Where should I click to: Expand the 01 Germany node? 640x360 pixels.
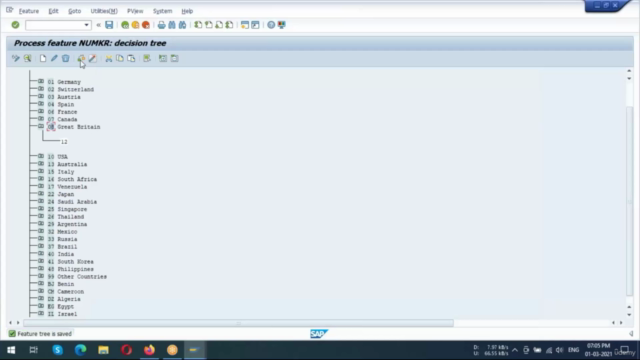[41, 82]
